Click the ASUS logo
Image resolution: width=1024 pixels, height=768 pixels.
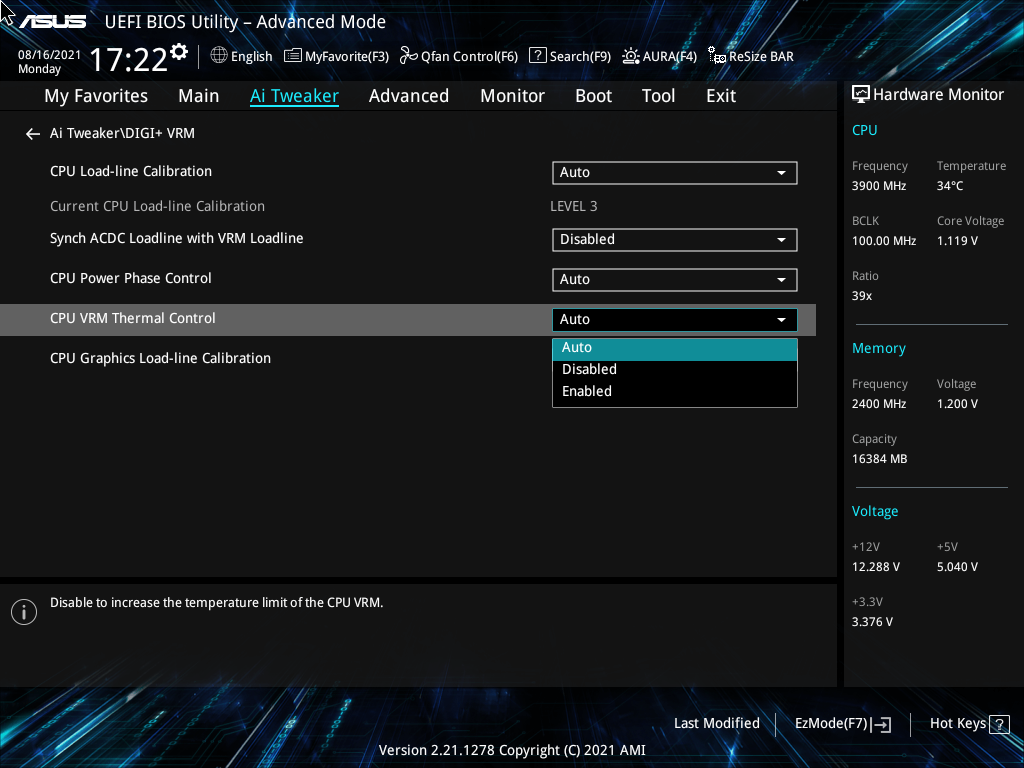click(53, 22)
